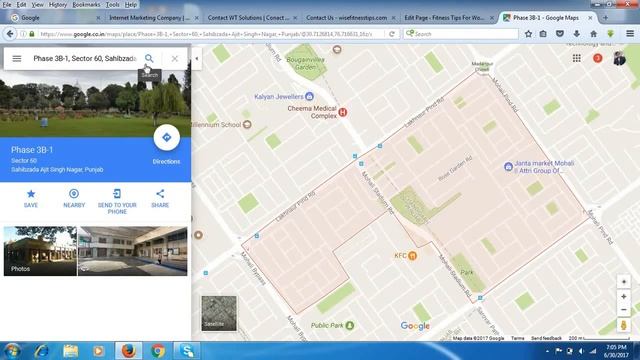Select the Street View pegman icon
This screenshot has width=640, height=360.
(624, 325)
